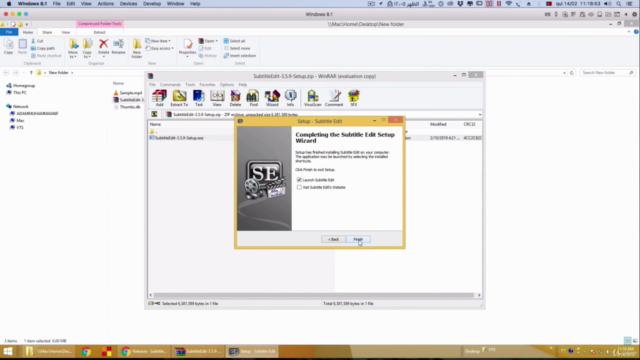The height and width of the screenshot is (360, 640).
Task: Open the macOS Devices menu in menu bar
Action: point(128,4)
